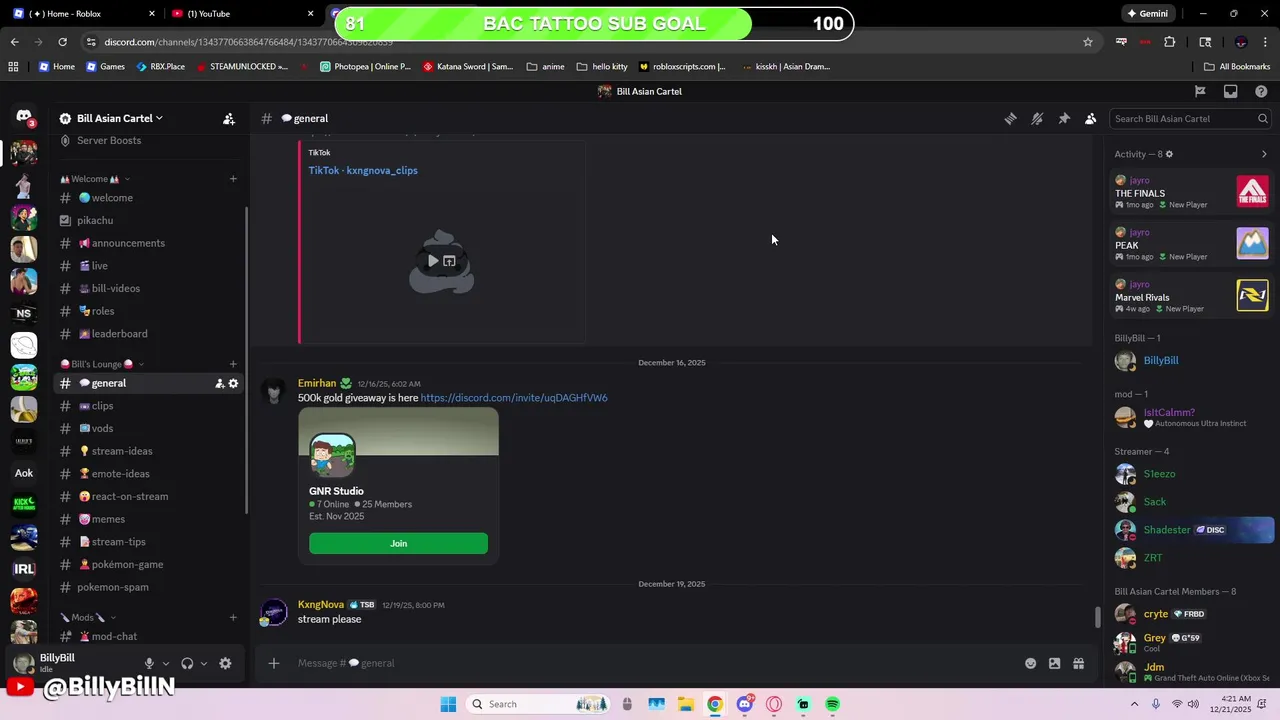Focus the Message #general text box
This screenshot has width=1280, height=720.
tap(655, 663)
